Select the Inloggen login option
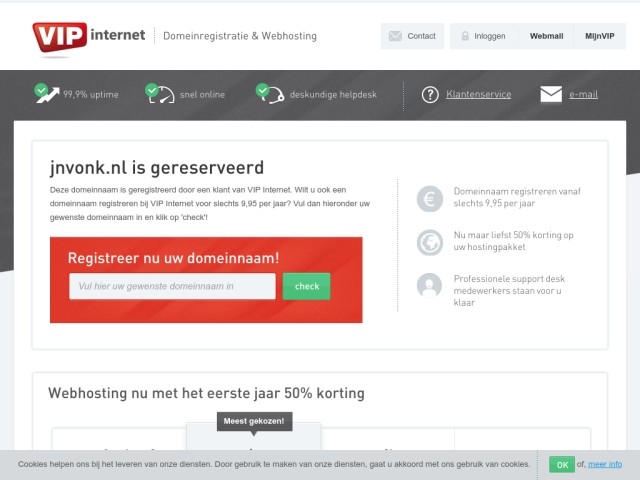Image resolution: width=640 pixels, height=480 pixels. click(x=484, y=36)
